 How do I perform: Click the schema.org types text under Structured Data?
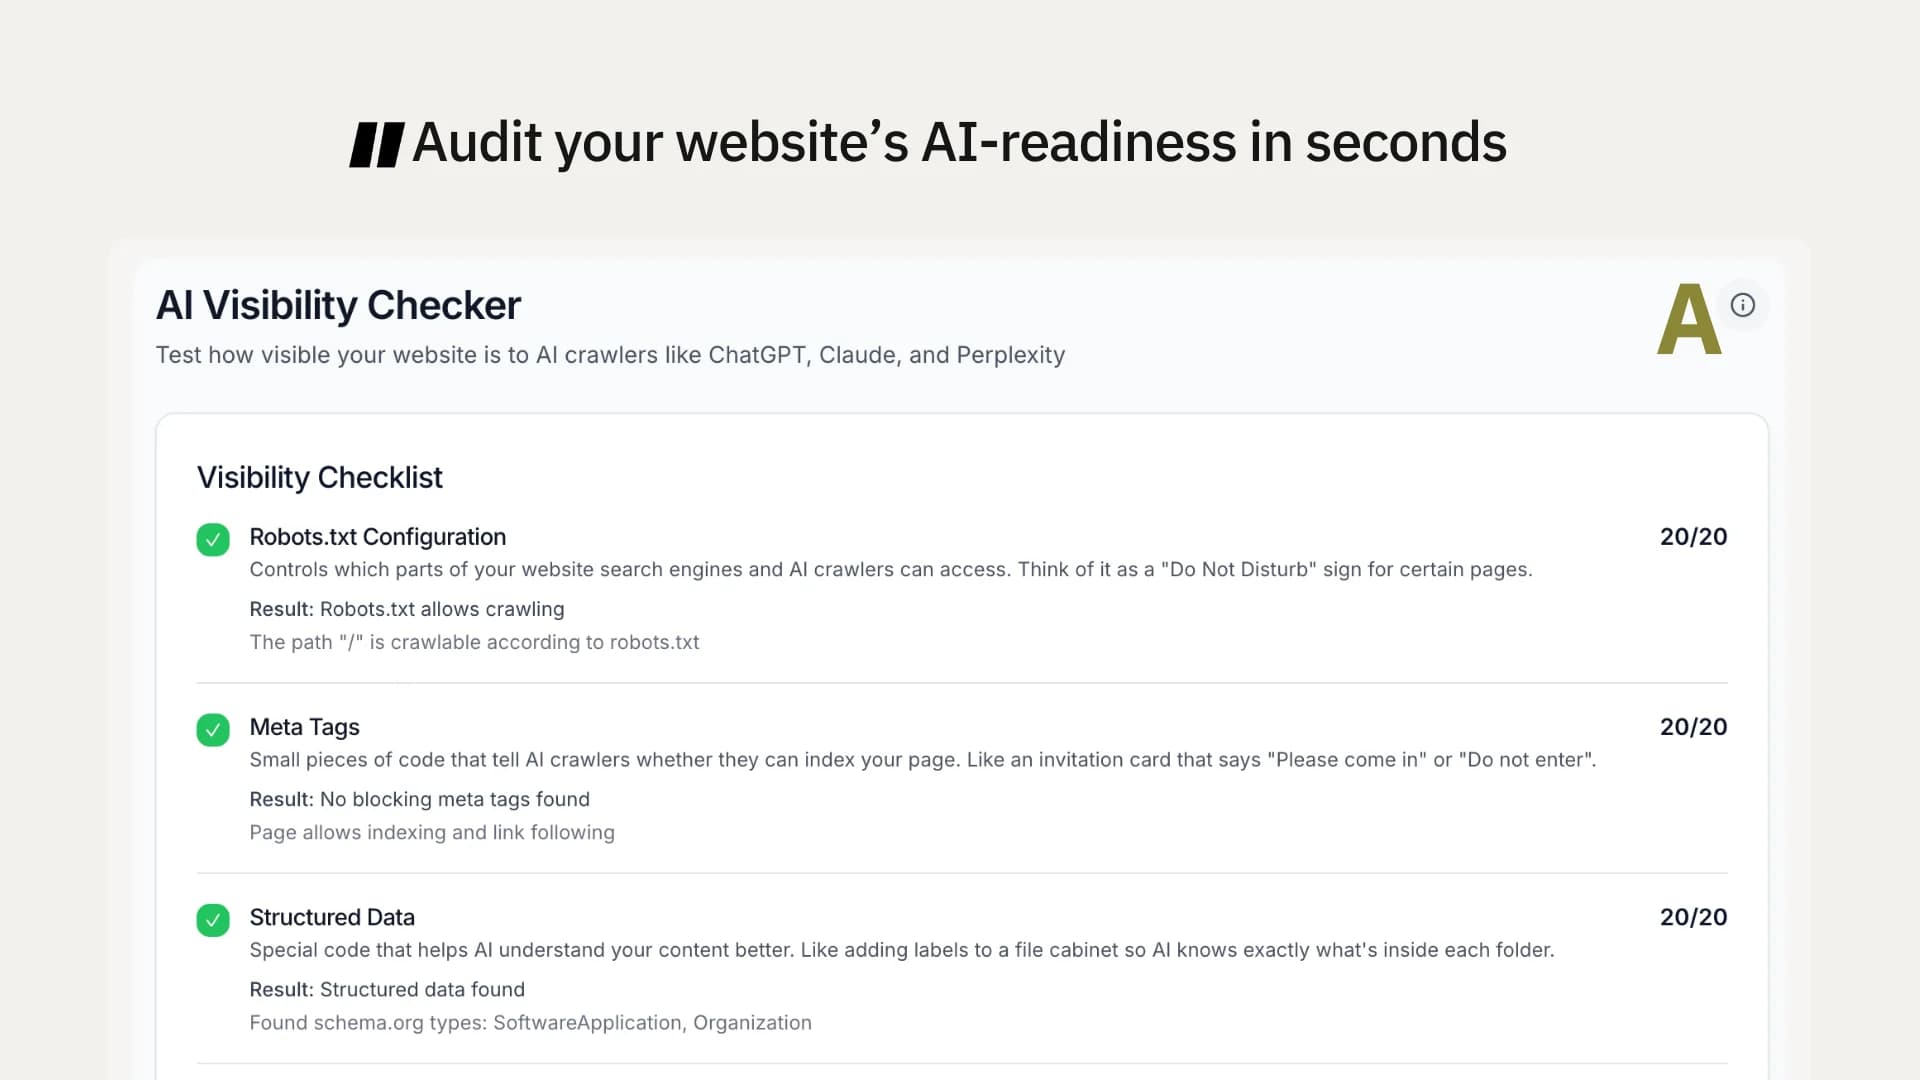531,1022
